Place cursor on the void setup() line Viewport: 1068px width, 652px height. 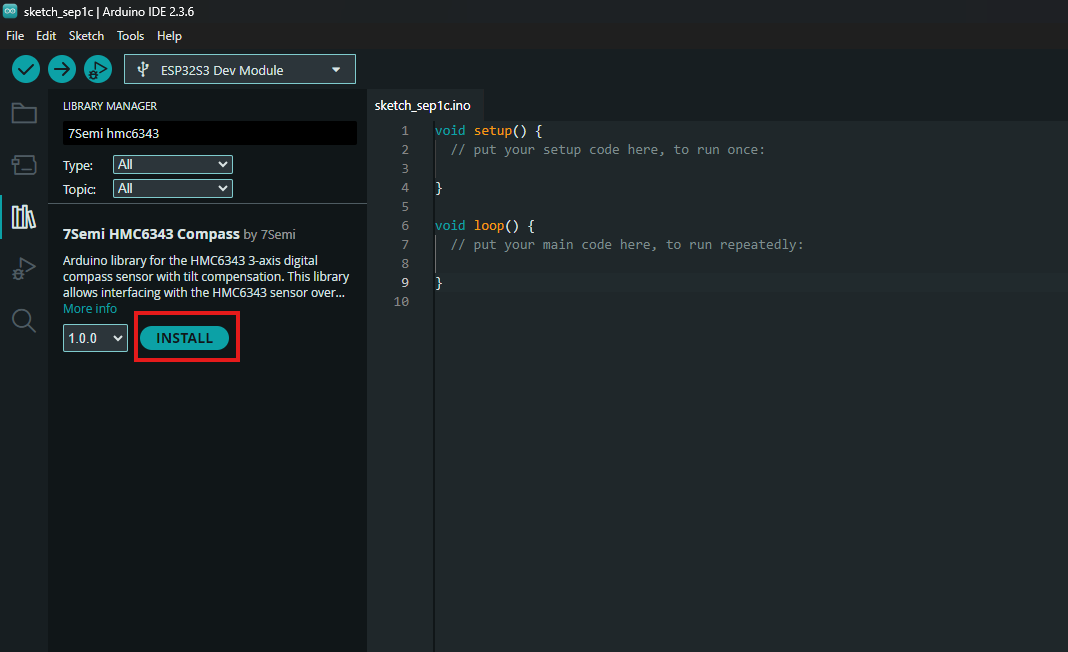(x=488, y=131)
